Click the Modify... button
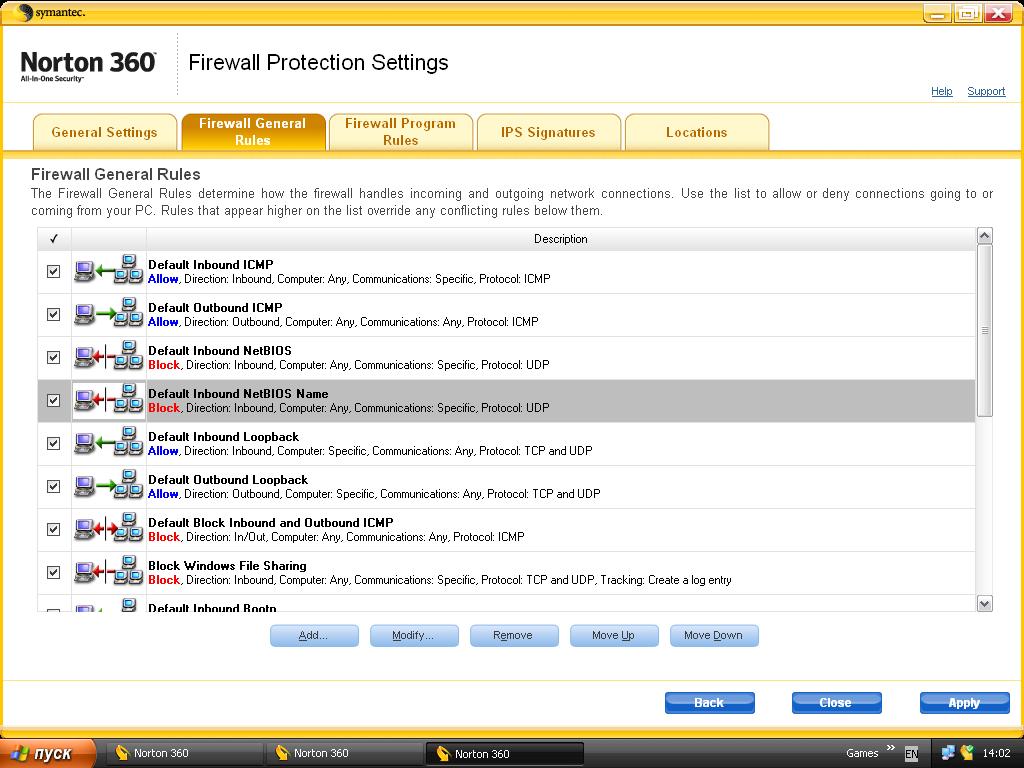Image resolution: width=1024 pixels, height=768 pixels. 414,635
